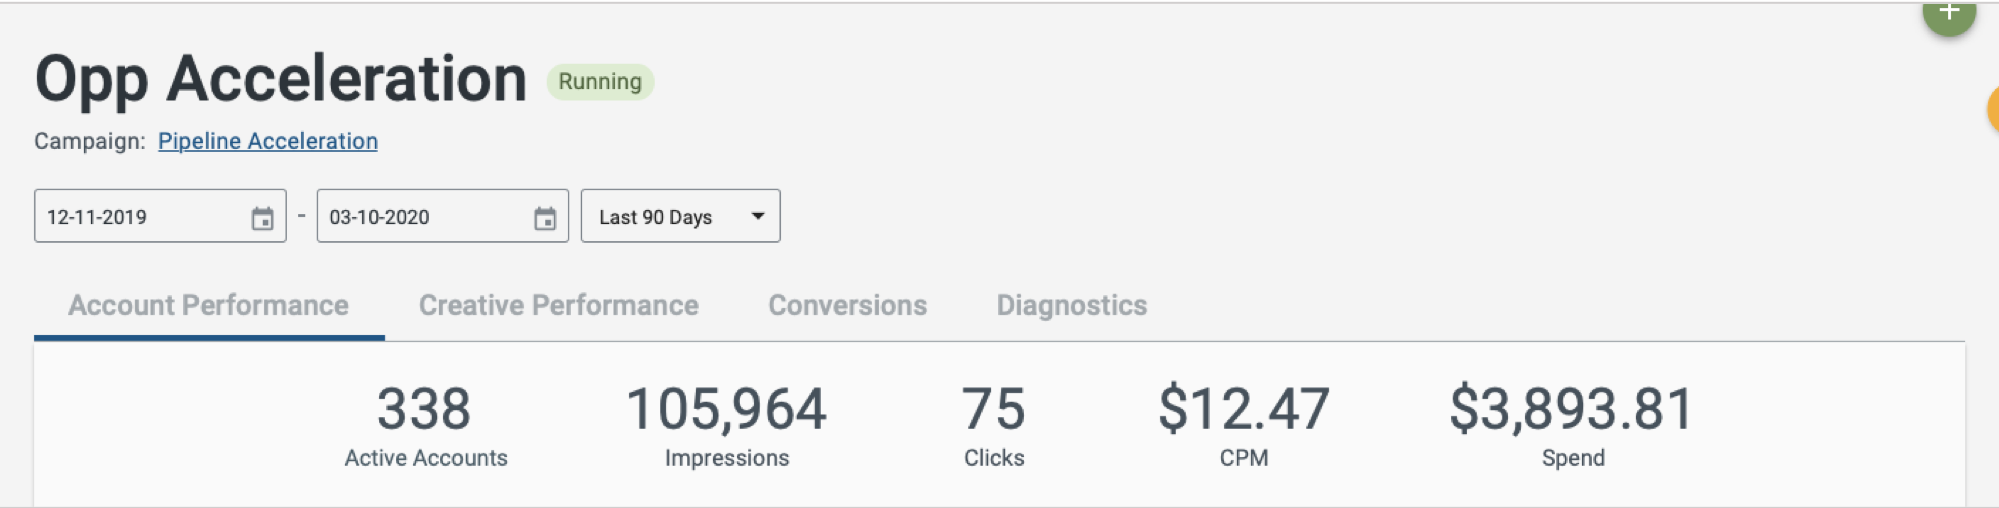The height and width of the screenshot is (508, 1999).
Task: Open the Pipeline Acceleration campaign link
Action: [x=268, y=141]
